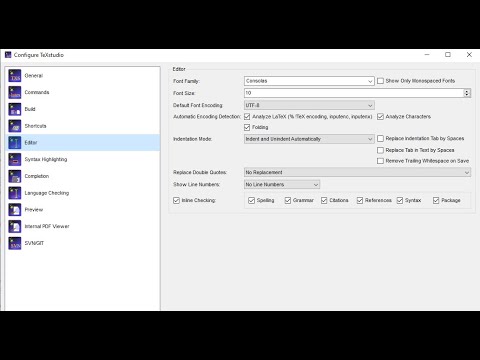Viewport: 480px width, 360px height.
Task: Toggle Citations inline check
Action: (x=324, y=200)
